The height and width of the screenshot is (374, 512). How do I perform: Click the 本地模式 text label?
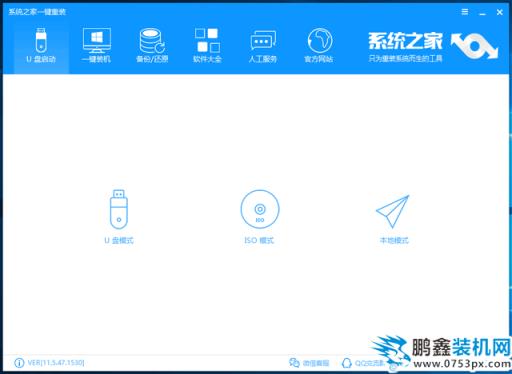pyautogui.click(x=394, y=240)
